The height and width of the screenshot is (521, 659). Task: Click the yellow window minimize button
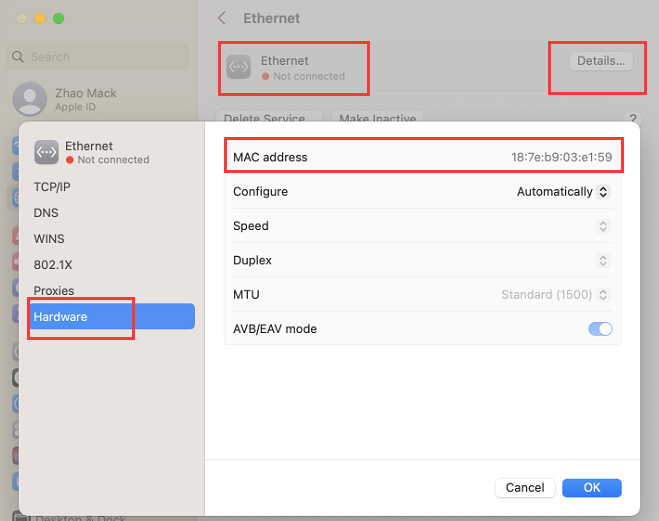pyautogui.click(x=40, y=19)
